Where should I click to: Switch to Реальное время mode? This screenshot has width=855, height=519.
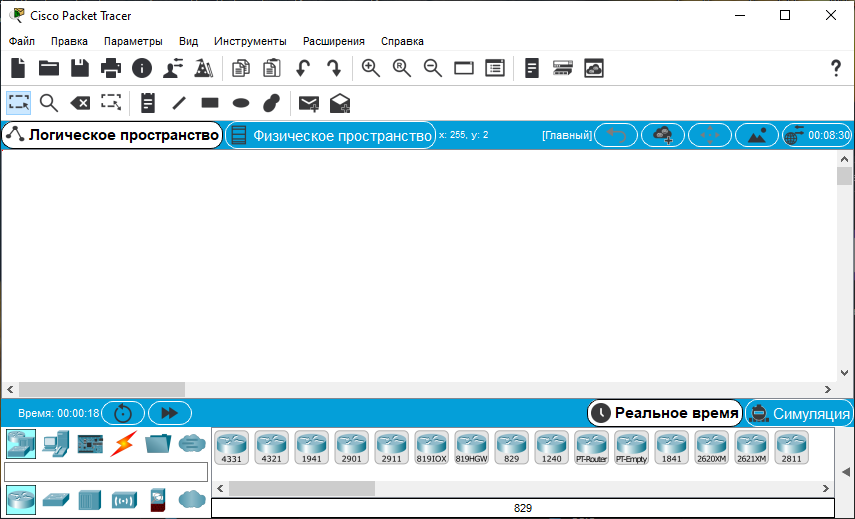coord(665,413)
